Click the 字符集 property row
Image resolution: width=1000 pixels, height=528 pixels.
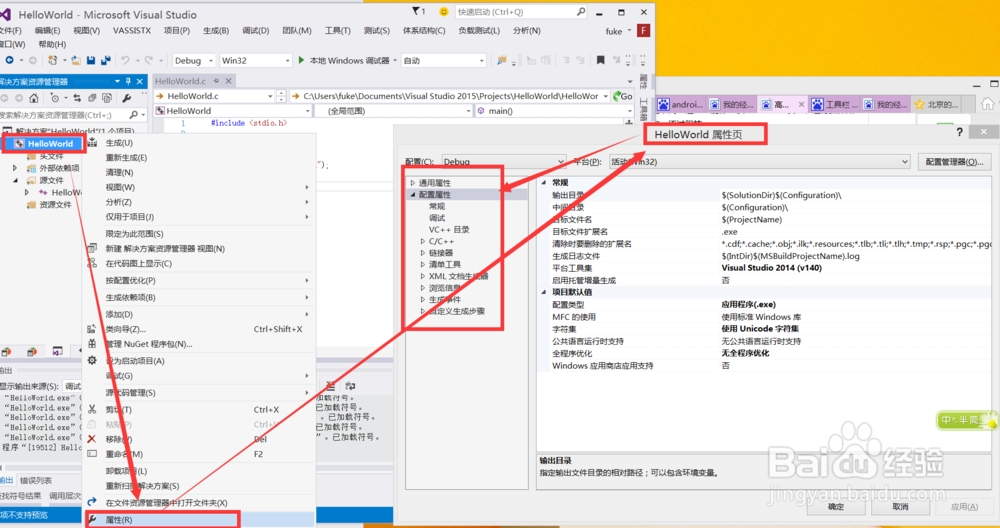(x=769, y=329)
